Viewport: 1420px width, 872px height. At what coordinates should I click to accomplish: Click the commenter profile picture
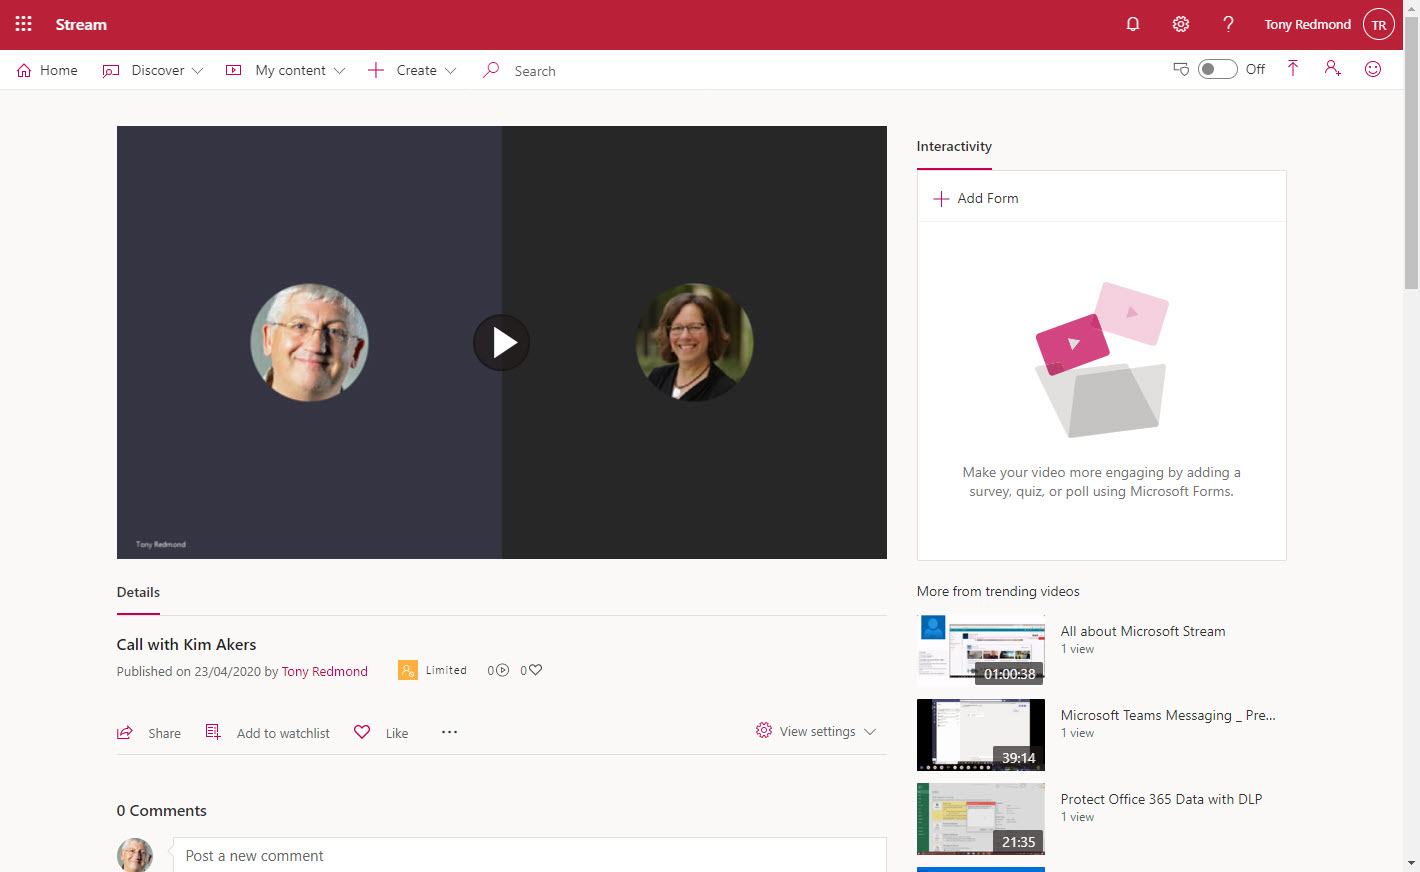click(x=135, y=855)
